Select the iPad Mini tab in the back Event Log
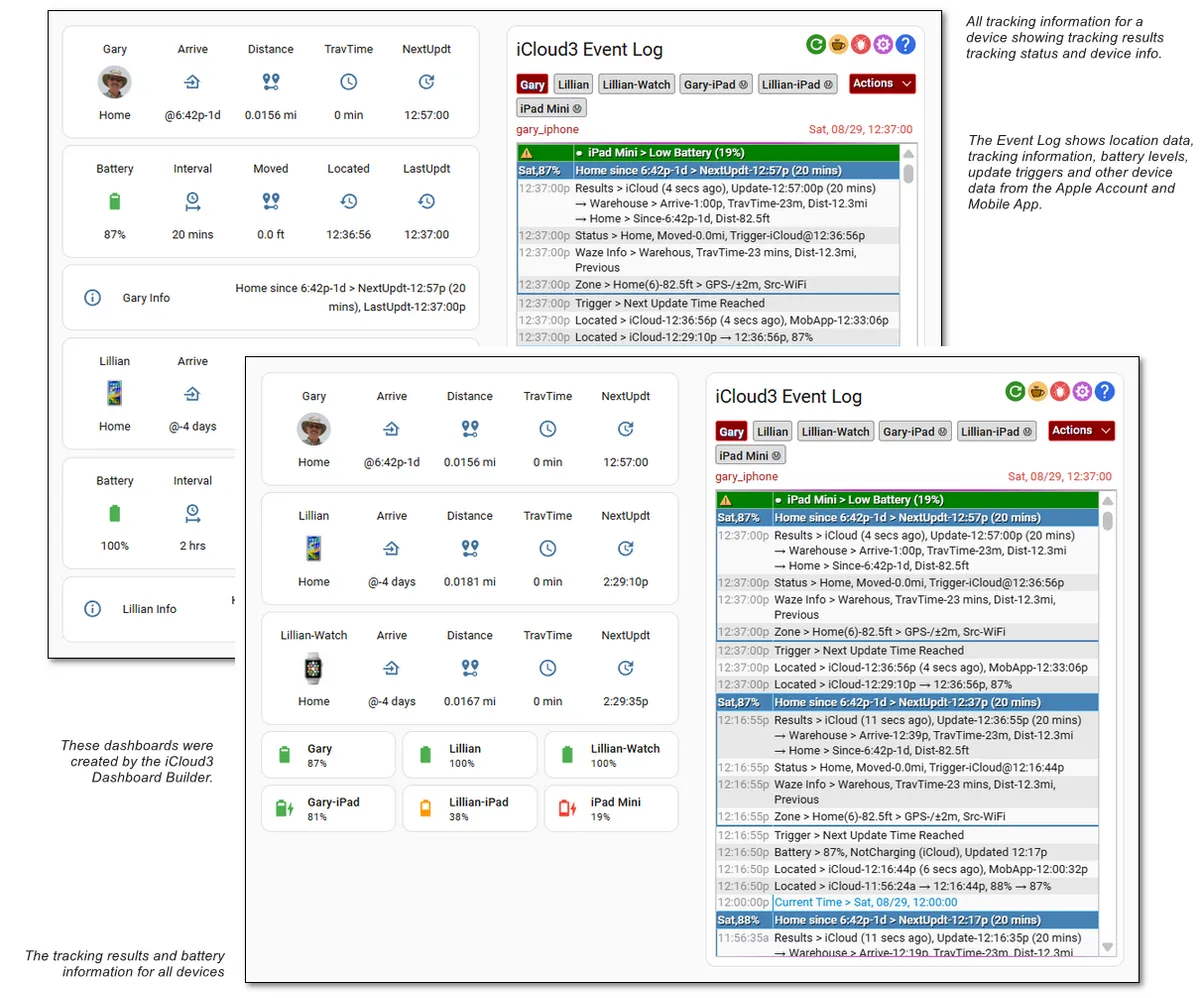The height and width of the screenshot is (998, 1200). point(552,108)
